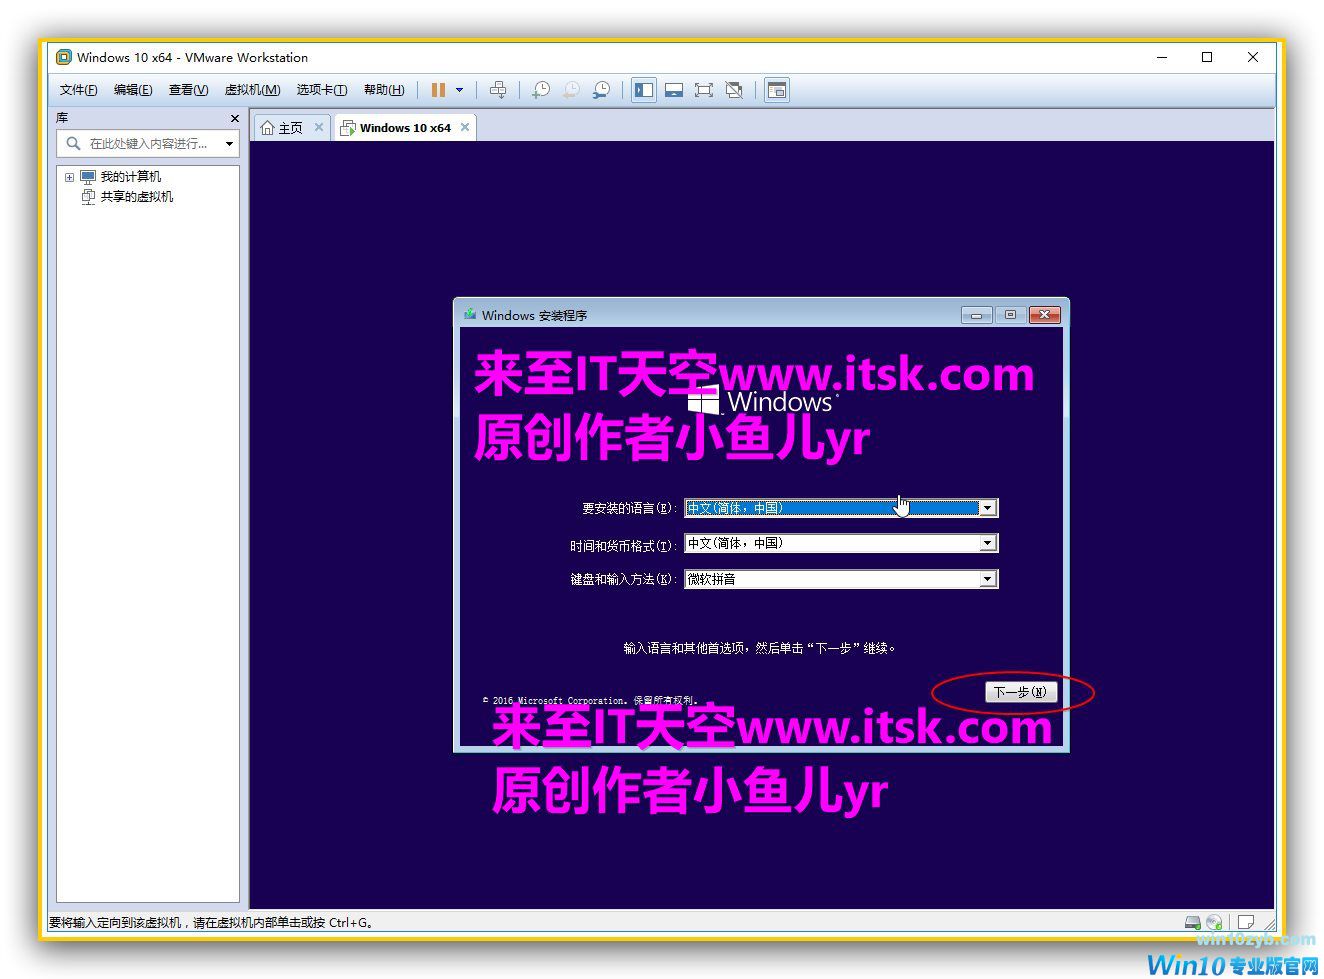1324x979 pixels.
Task: Send Ctrl+Alt+Del to the virtual machine
Action: click(x=498, y=90)
